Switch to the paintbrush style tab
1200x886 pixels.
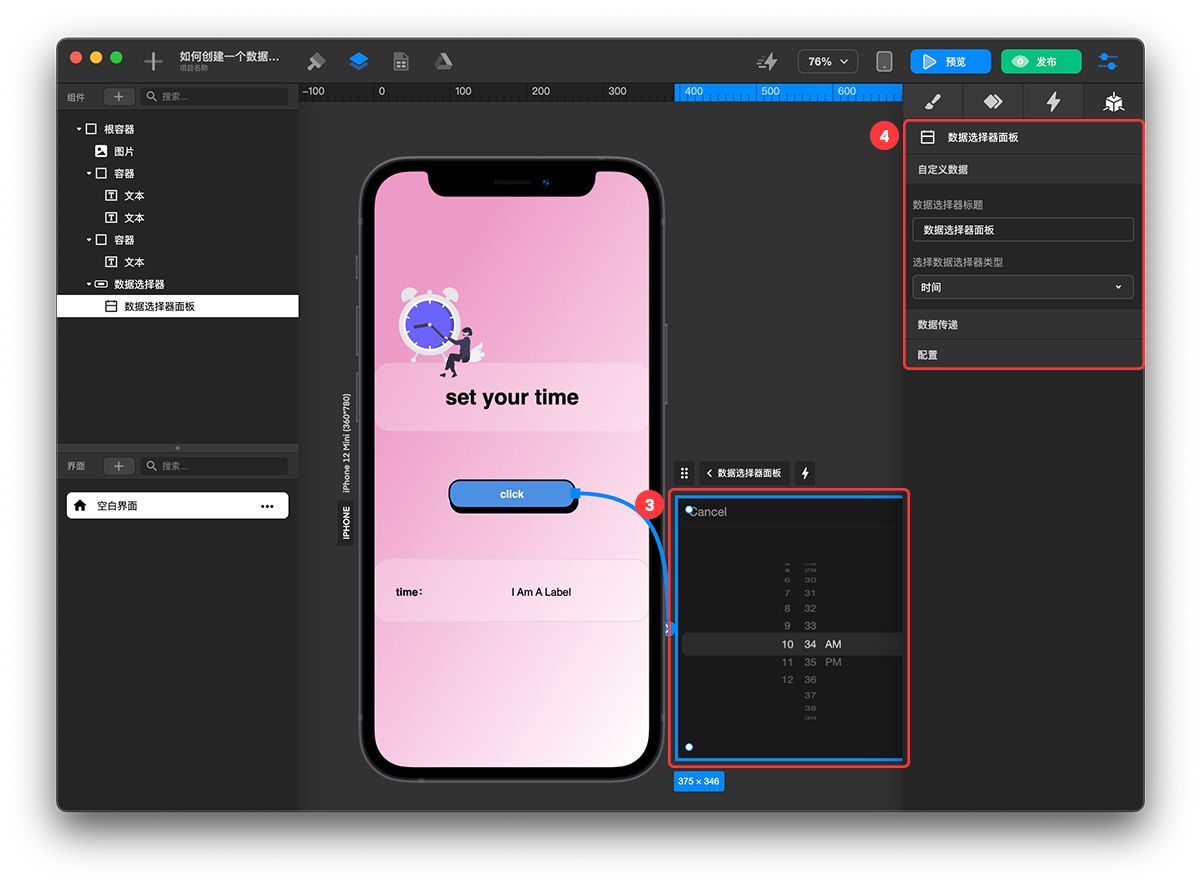[x=932, y=102]
